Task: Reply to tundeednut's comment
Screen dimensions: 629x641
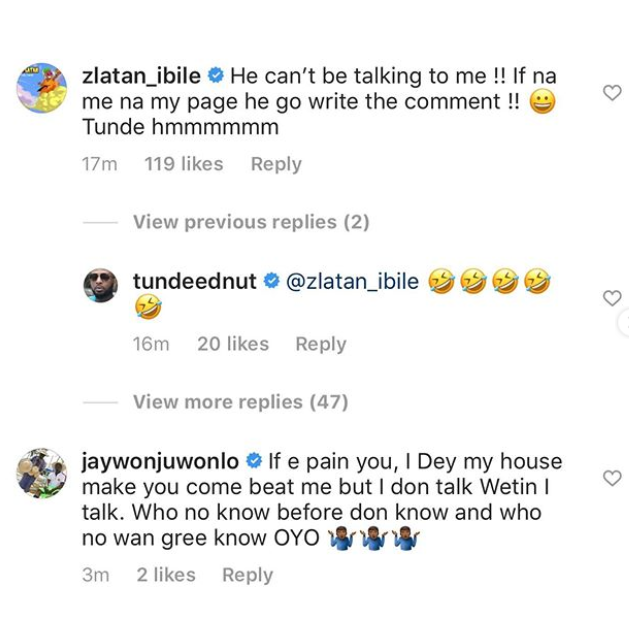Action: 320,344
